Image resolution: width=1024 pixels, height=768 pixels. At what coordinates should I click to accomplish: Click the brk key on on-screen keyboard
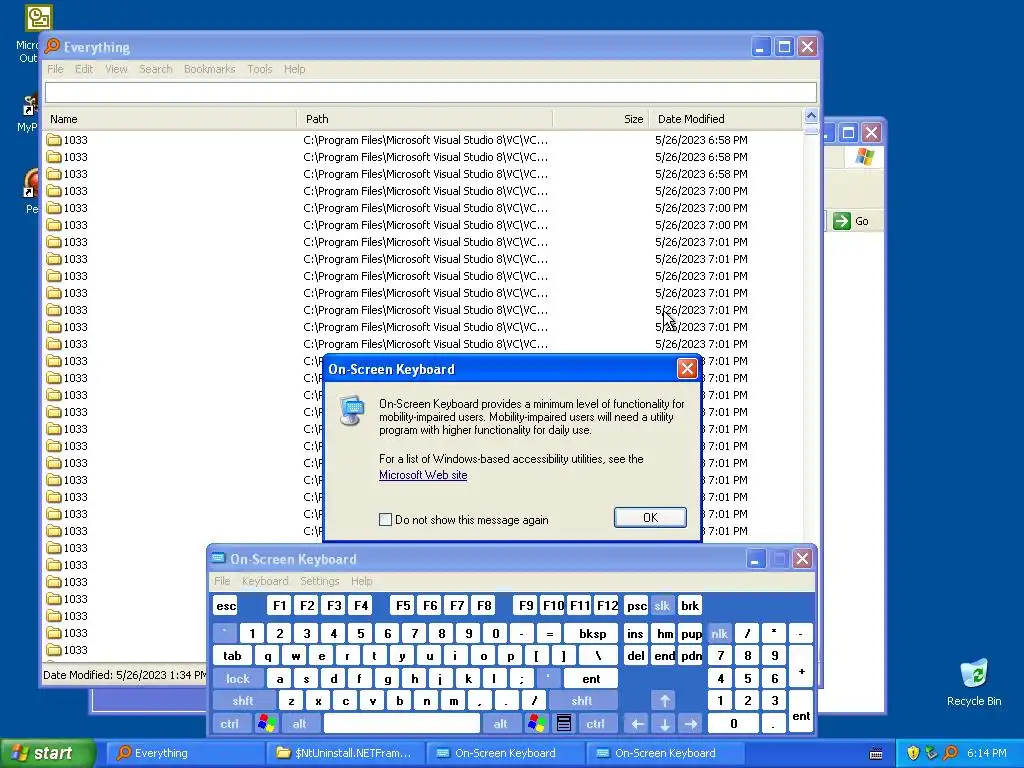(x=690, y=606)
